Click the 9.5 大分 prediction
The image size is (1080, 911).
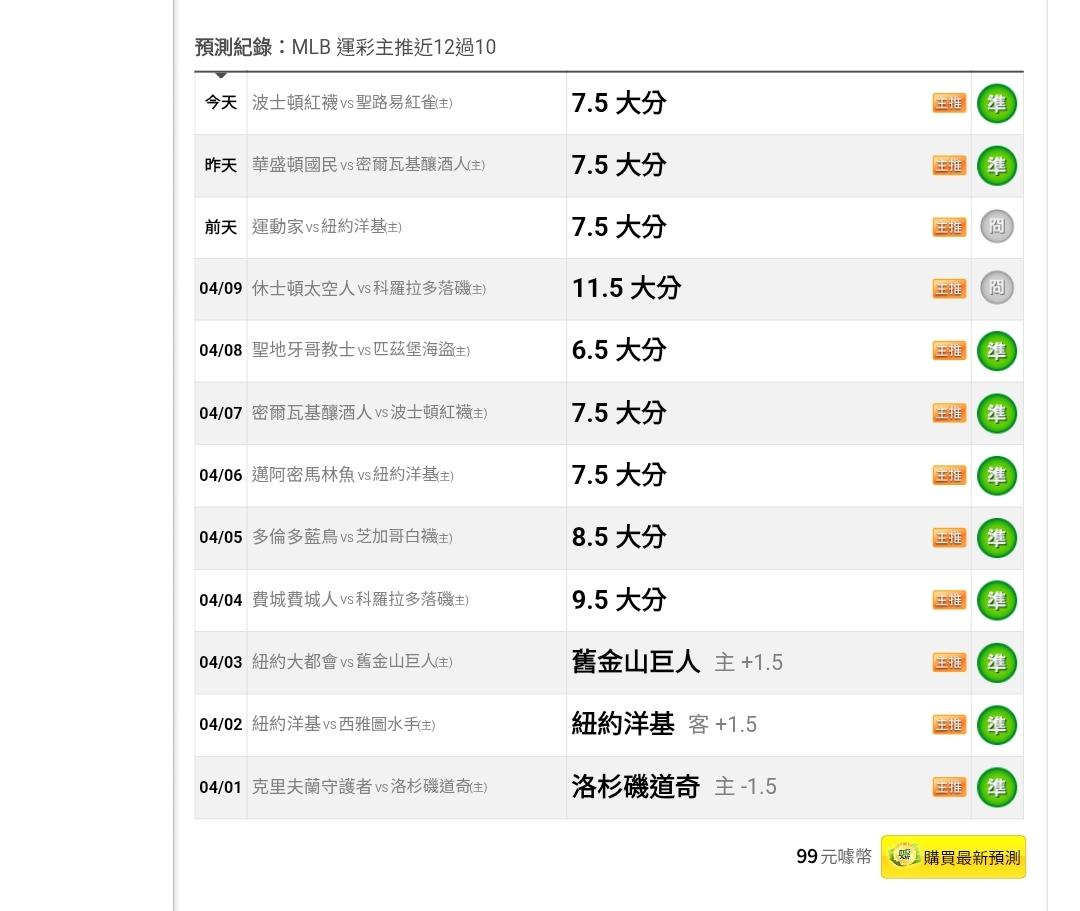click(x=619, y=600)
